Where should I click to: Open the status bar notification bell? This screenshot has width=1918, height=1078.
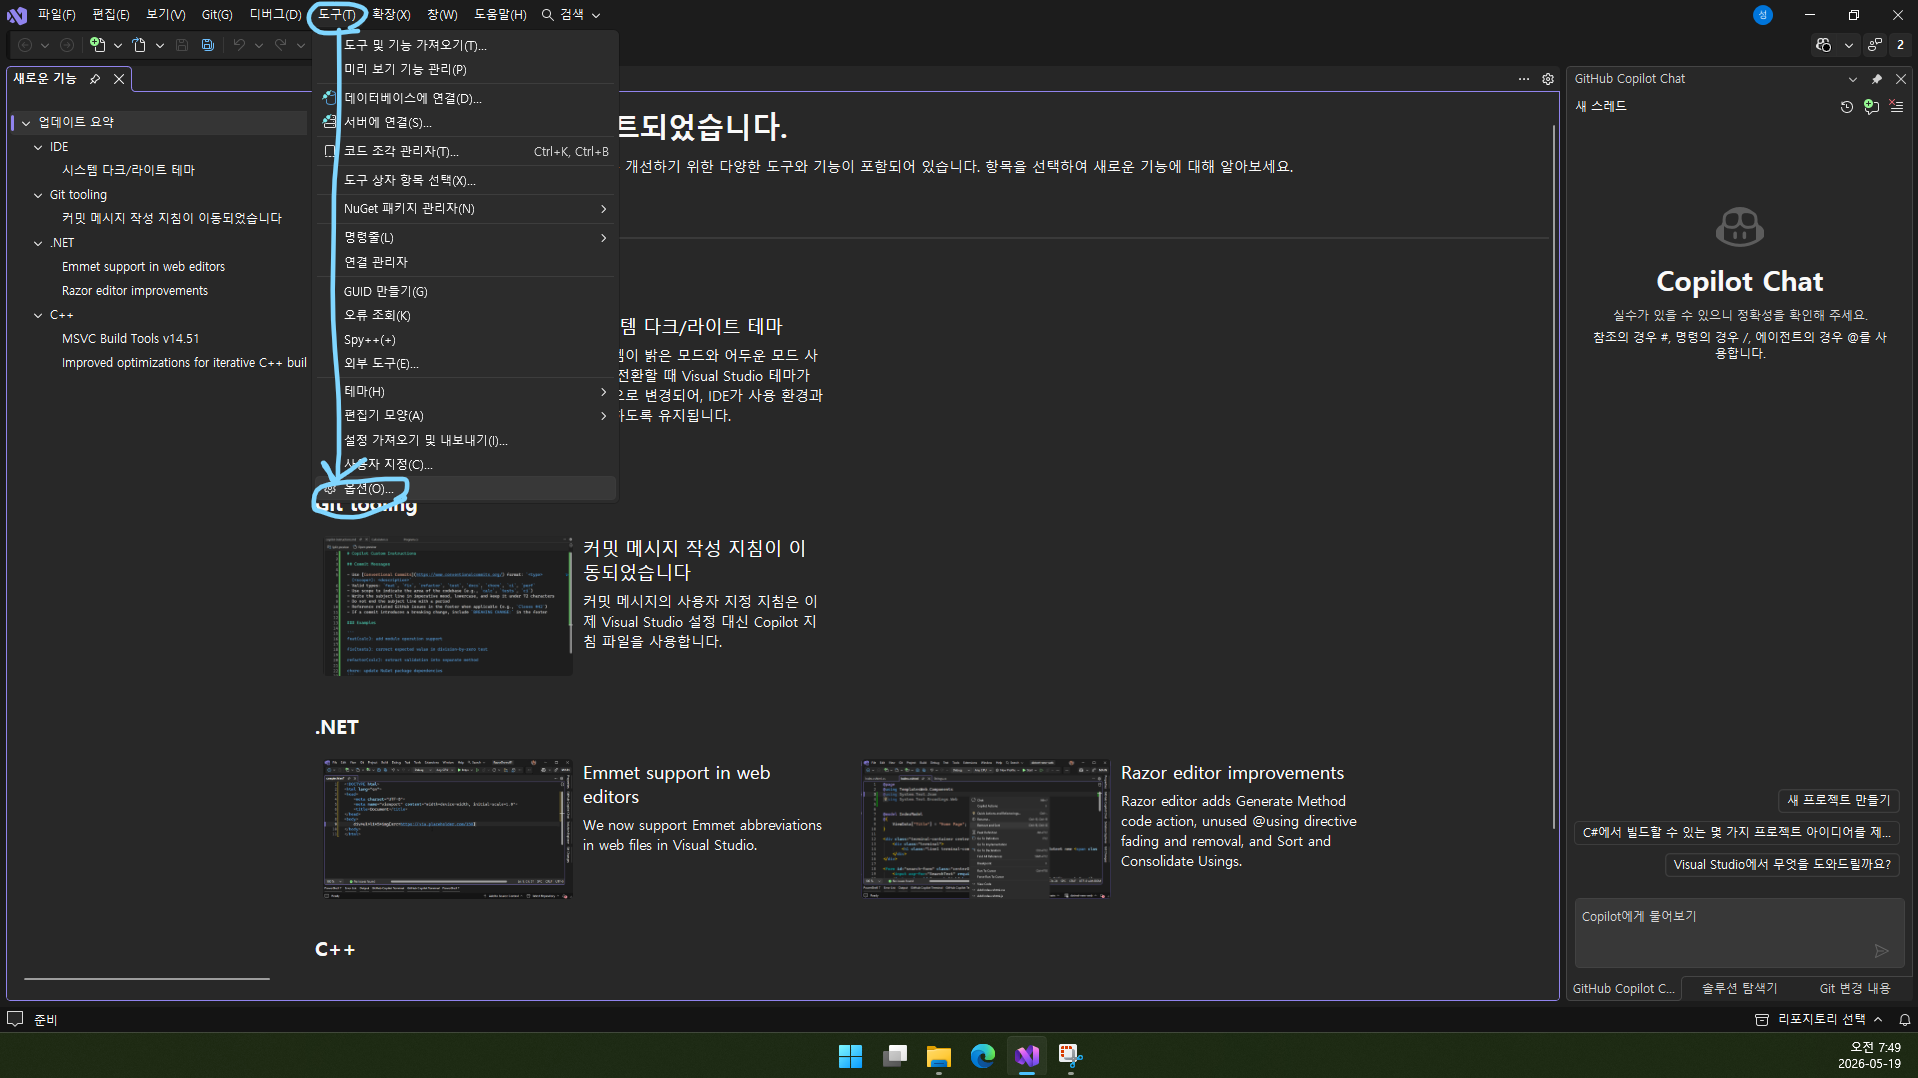[1905, 1020]
